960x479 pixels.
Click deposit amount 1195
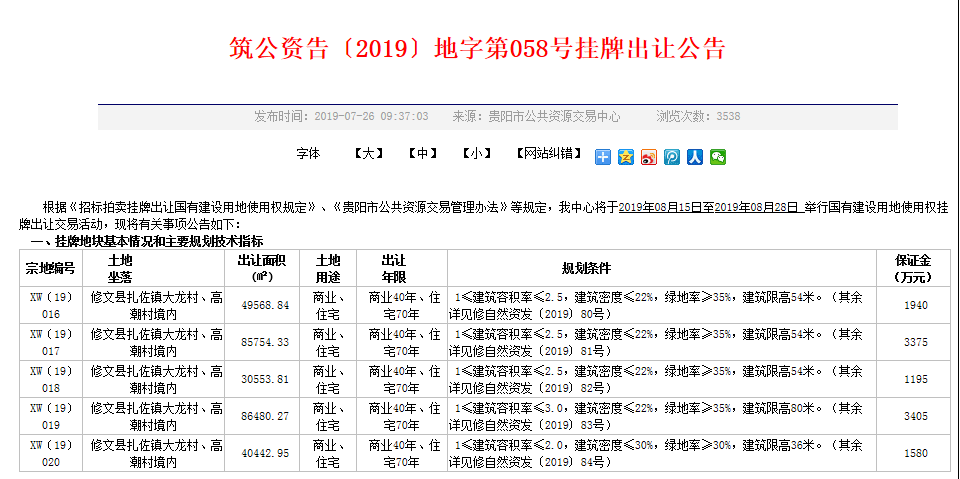(x=916, y=379)
